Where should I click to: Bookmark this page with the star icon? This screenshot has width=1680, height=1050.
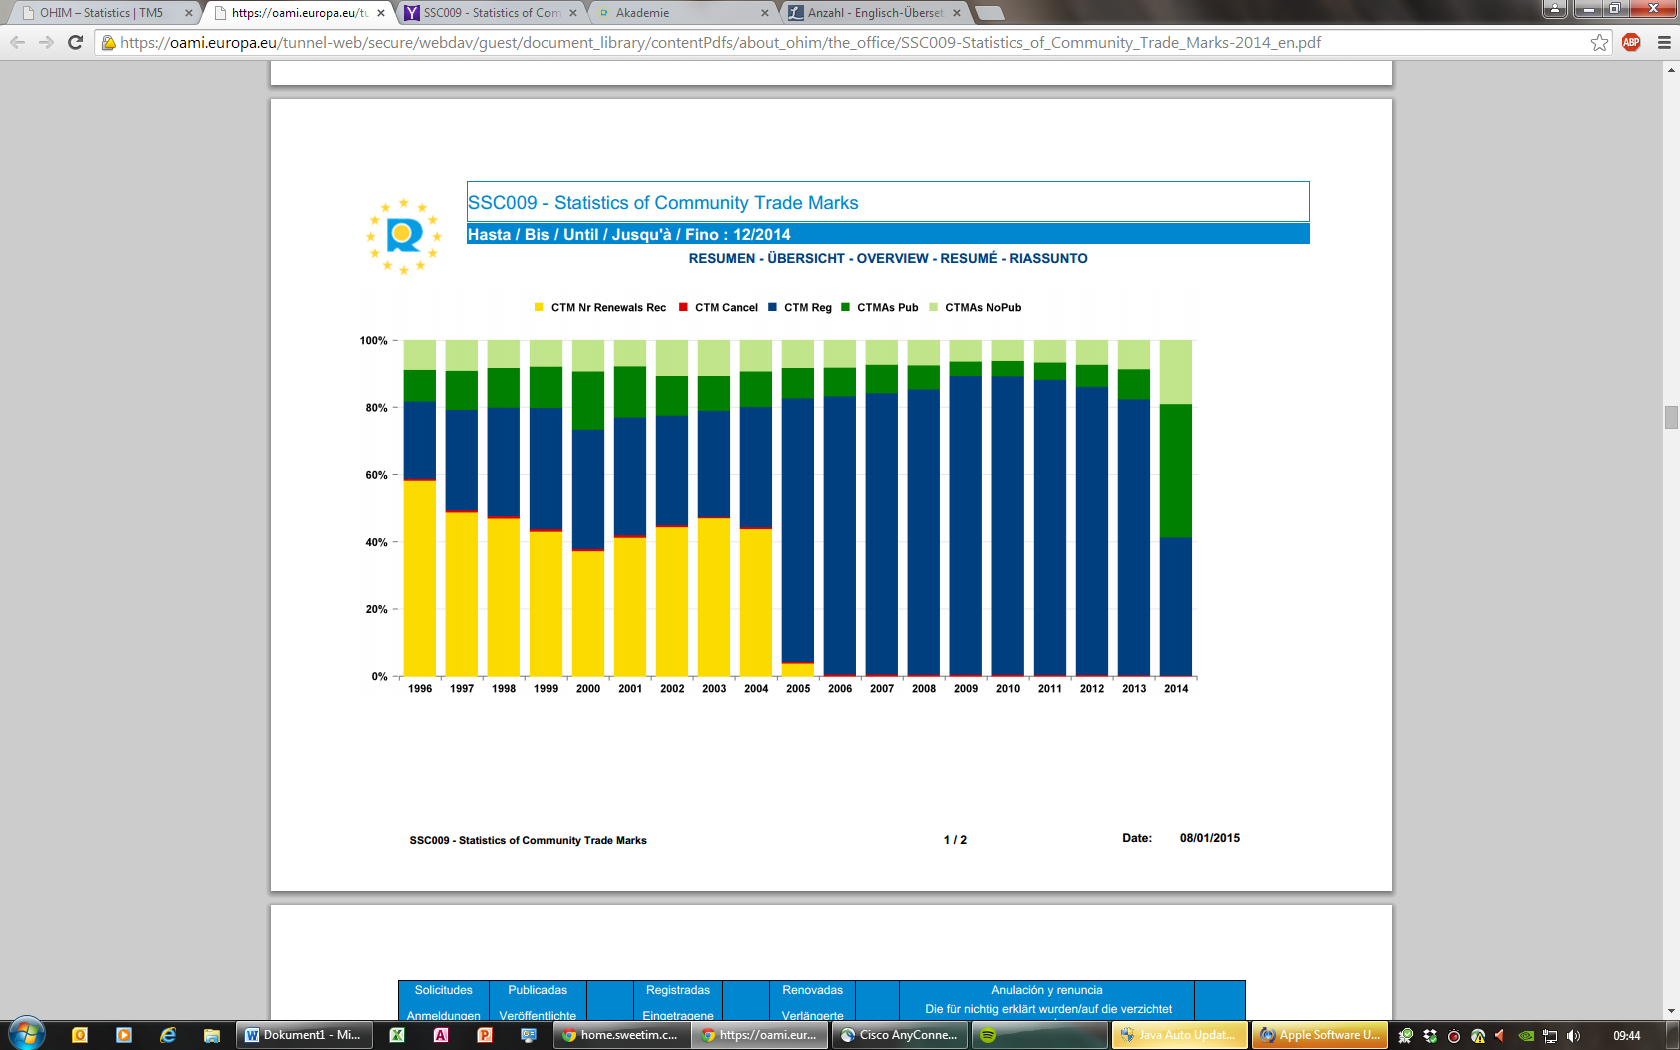pos(1599,42)
